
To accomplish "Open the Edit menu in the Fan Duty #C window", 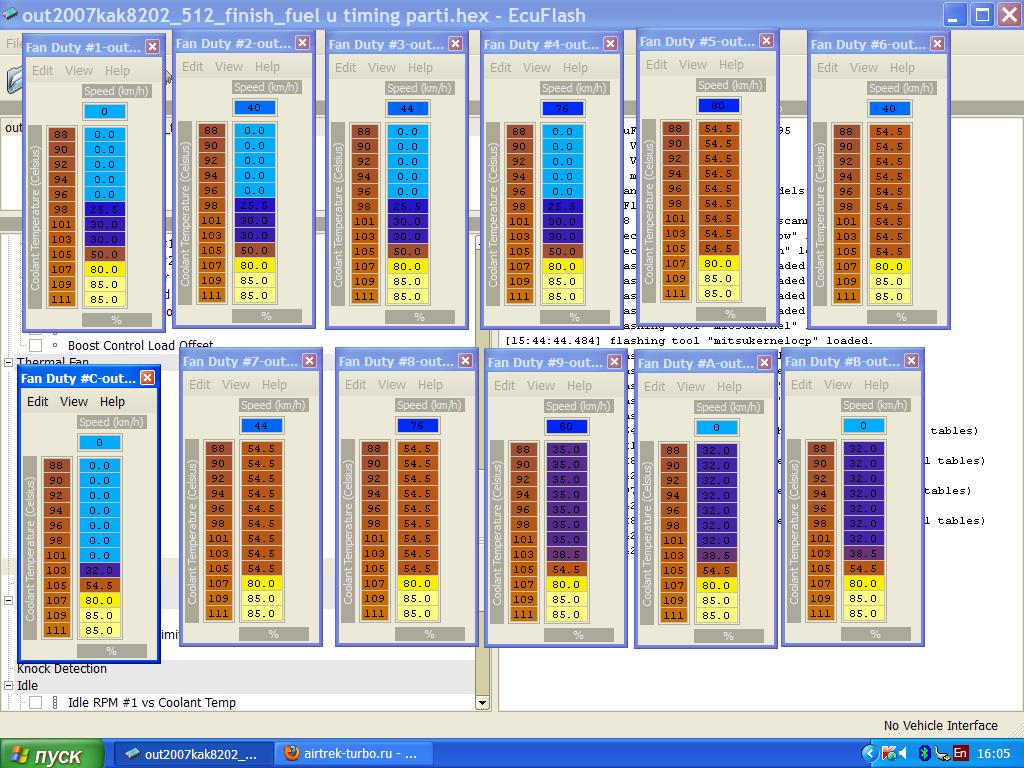I will tap(38, 401).
